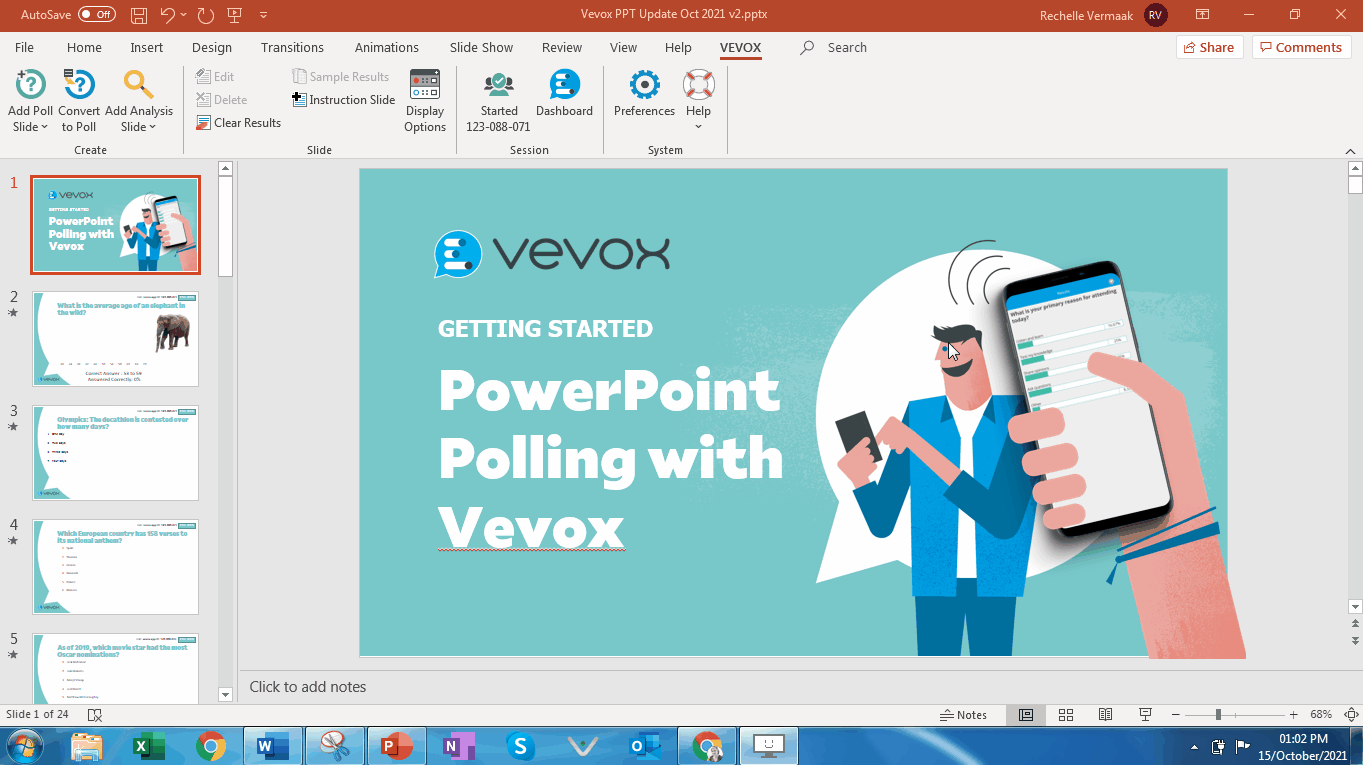
Task: Click the Windows Start button
Action: click(x=24, y=746)
